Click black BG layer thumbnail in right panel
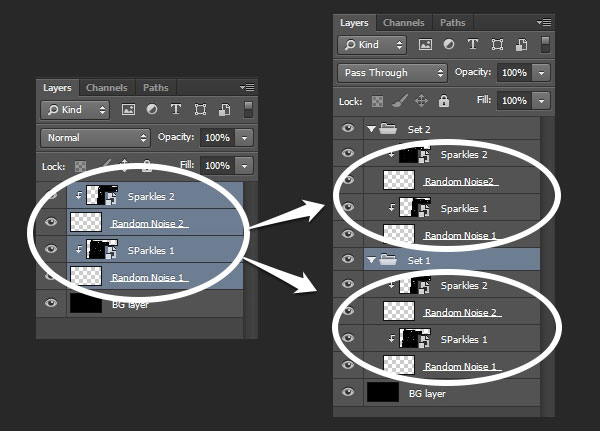 point(383,392)
